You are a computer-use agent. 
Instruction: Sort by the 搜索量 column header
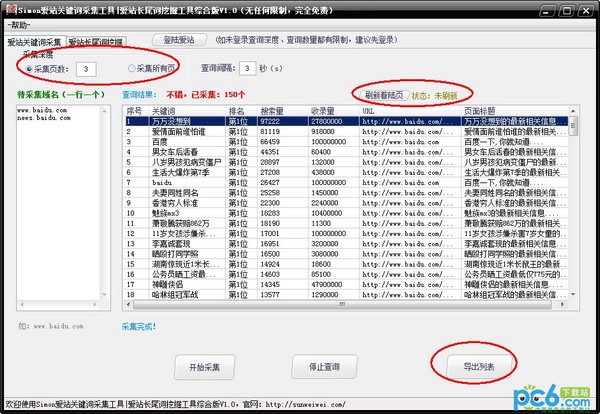[x=283, y=111]
